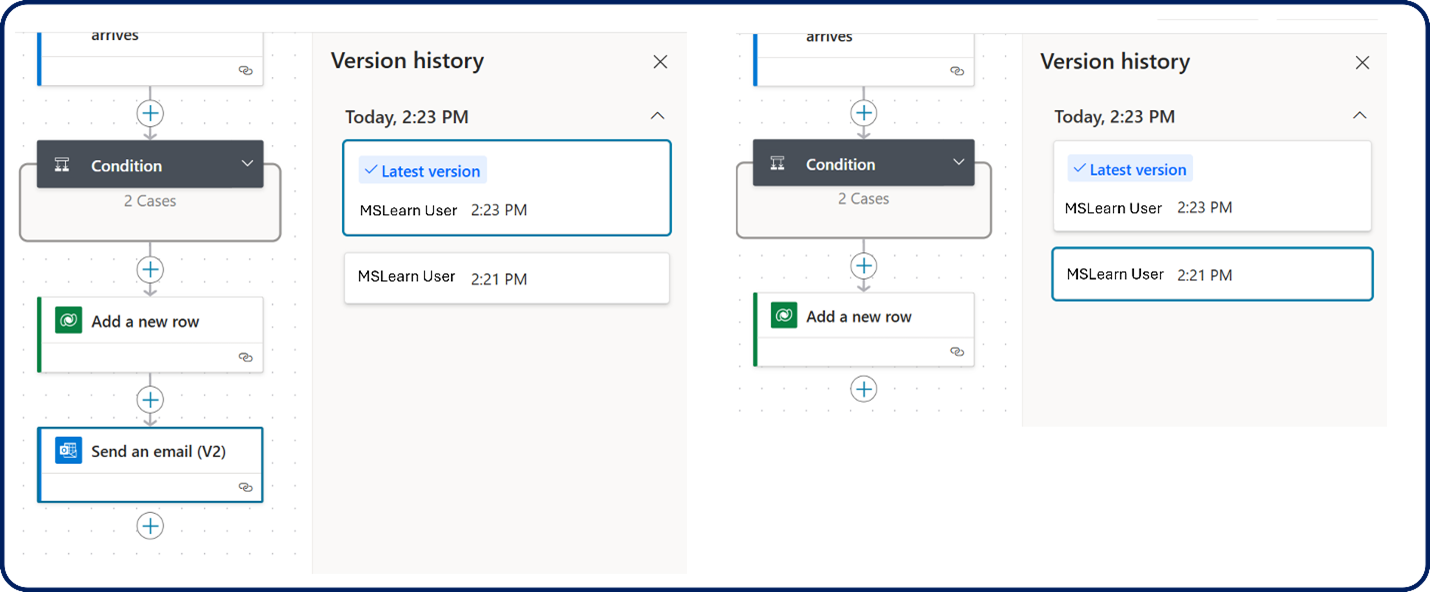Click the Dataverse icon on right pane's Add a new row
1430x592 pixels.
pos(784,316)
